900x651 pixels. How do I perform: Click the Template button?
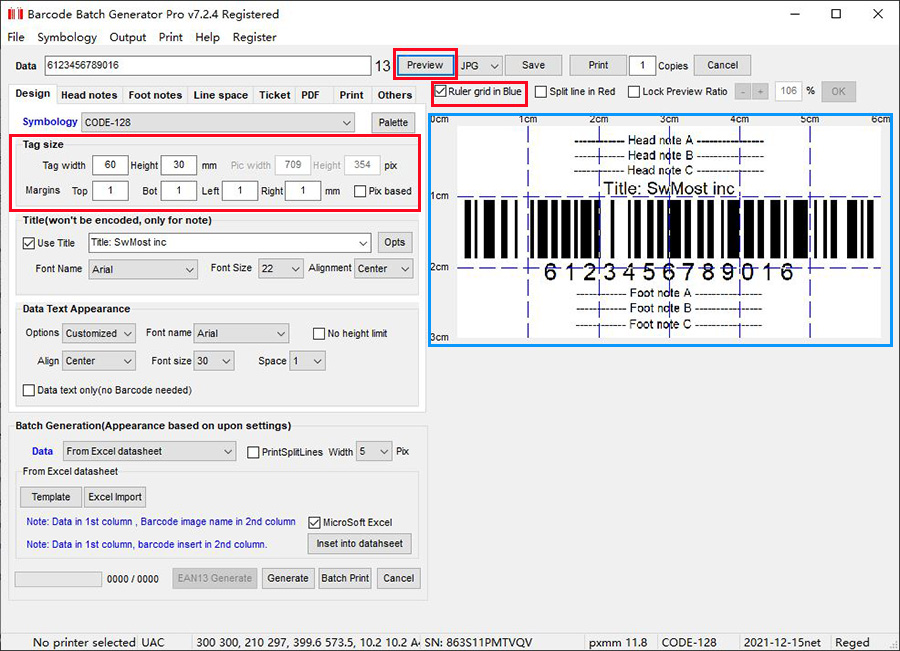point(51,497)
